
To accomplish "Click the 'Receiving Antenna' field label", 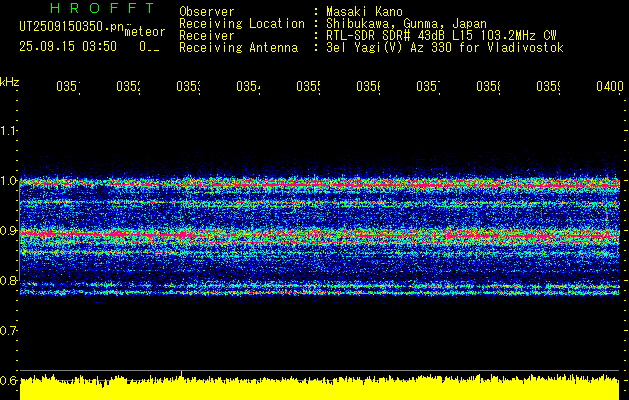I will click(238, 48).
